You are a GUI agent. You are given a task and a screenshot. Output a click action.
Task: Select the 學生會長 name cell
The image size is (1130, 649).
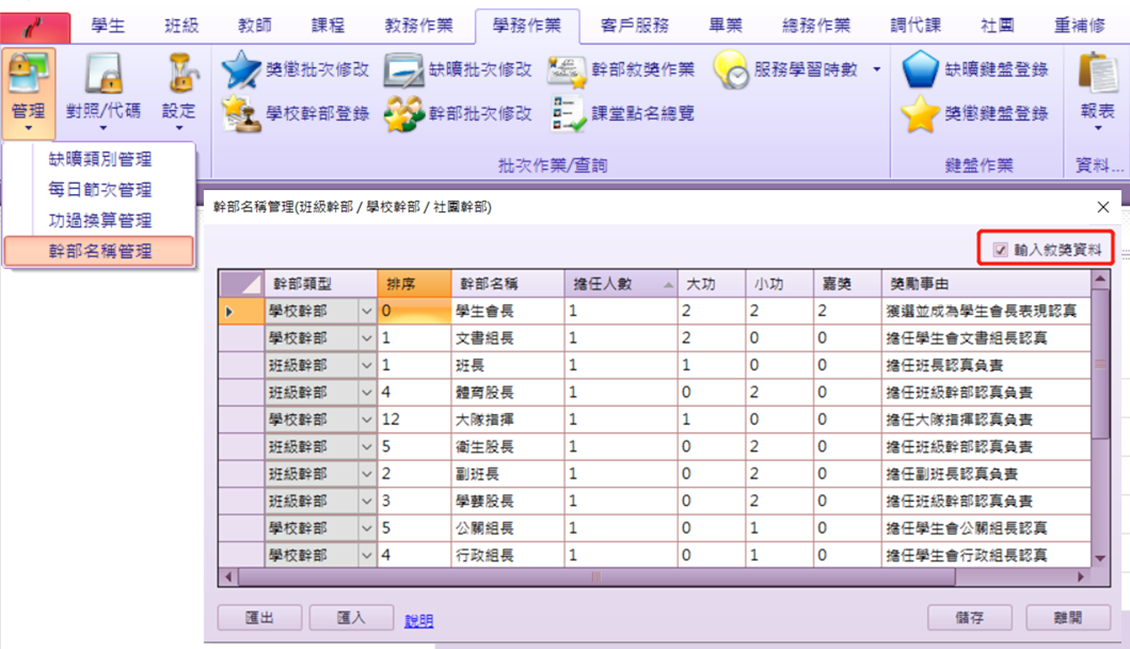click(508, 311)
